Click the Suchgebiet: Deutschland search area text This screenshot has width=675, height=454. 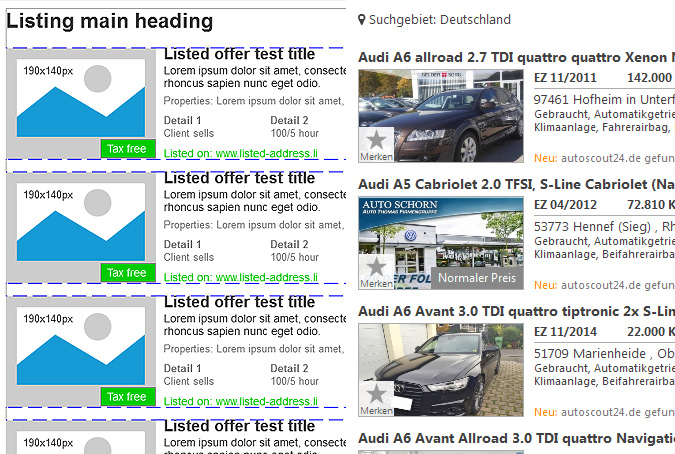439,20
